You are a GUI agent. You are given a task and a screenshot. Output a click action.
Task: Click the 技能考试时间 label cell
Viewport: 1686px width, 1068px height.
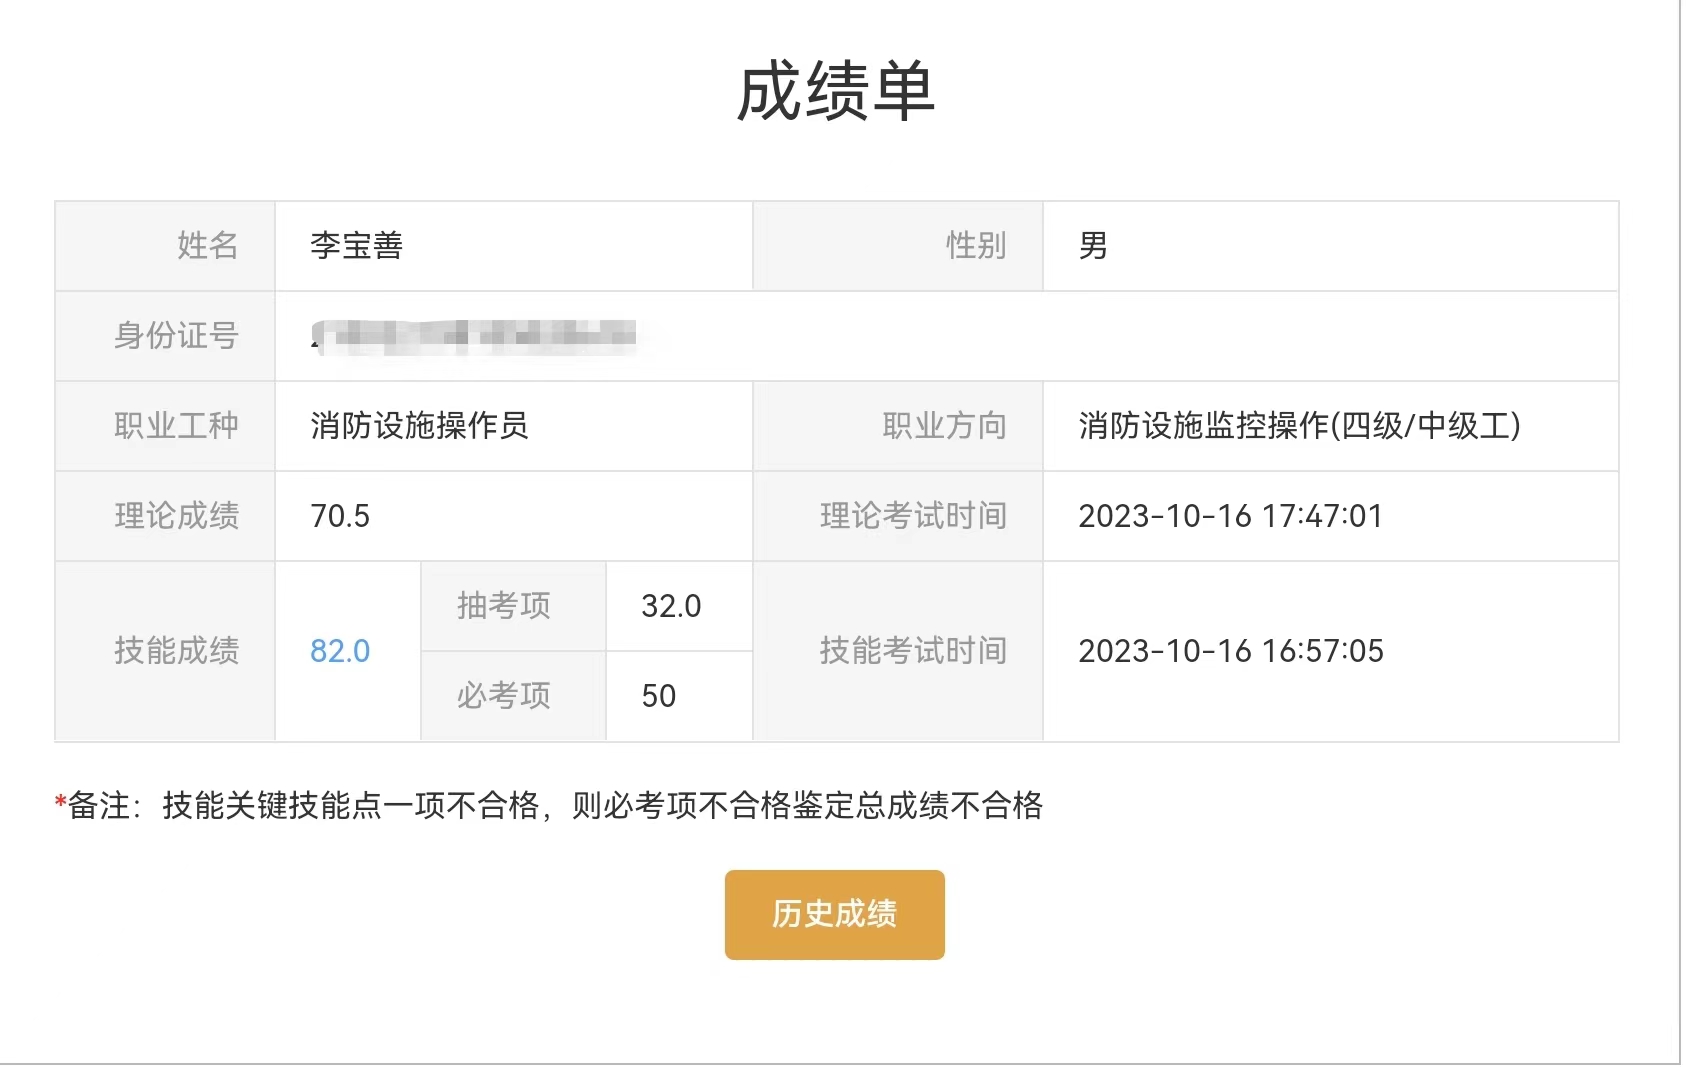[898, 651]
